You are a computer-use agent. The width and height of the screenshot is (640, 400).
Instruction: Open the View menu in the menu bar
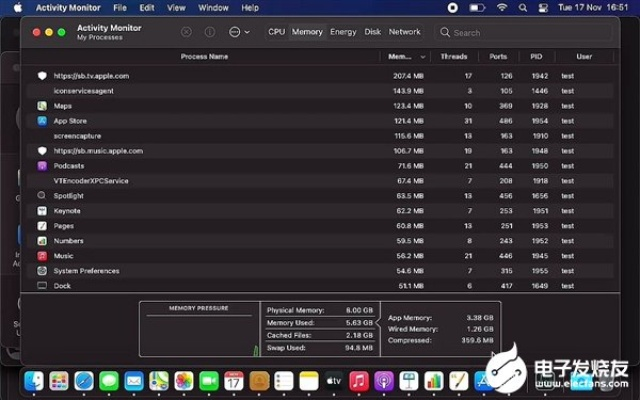coord(176,6)
